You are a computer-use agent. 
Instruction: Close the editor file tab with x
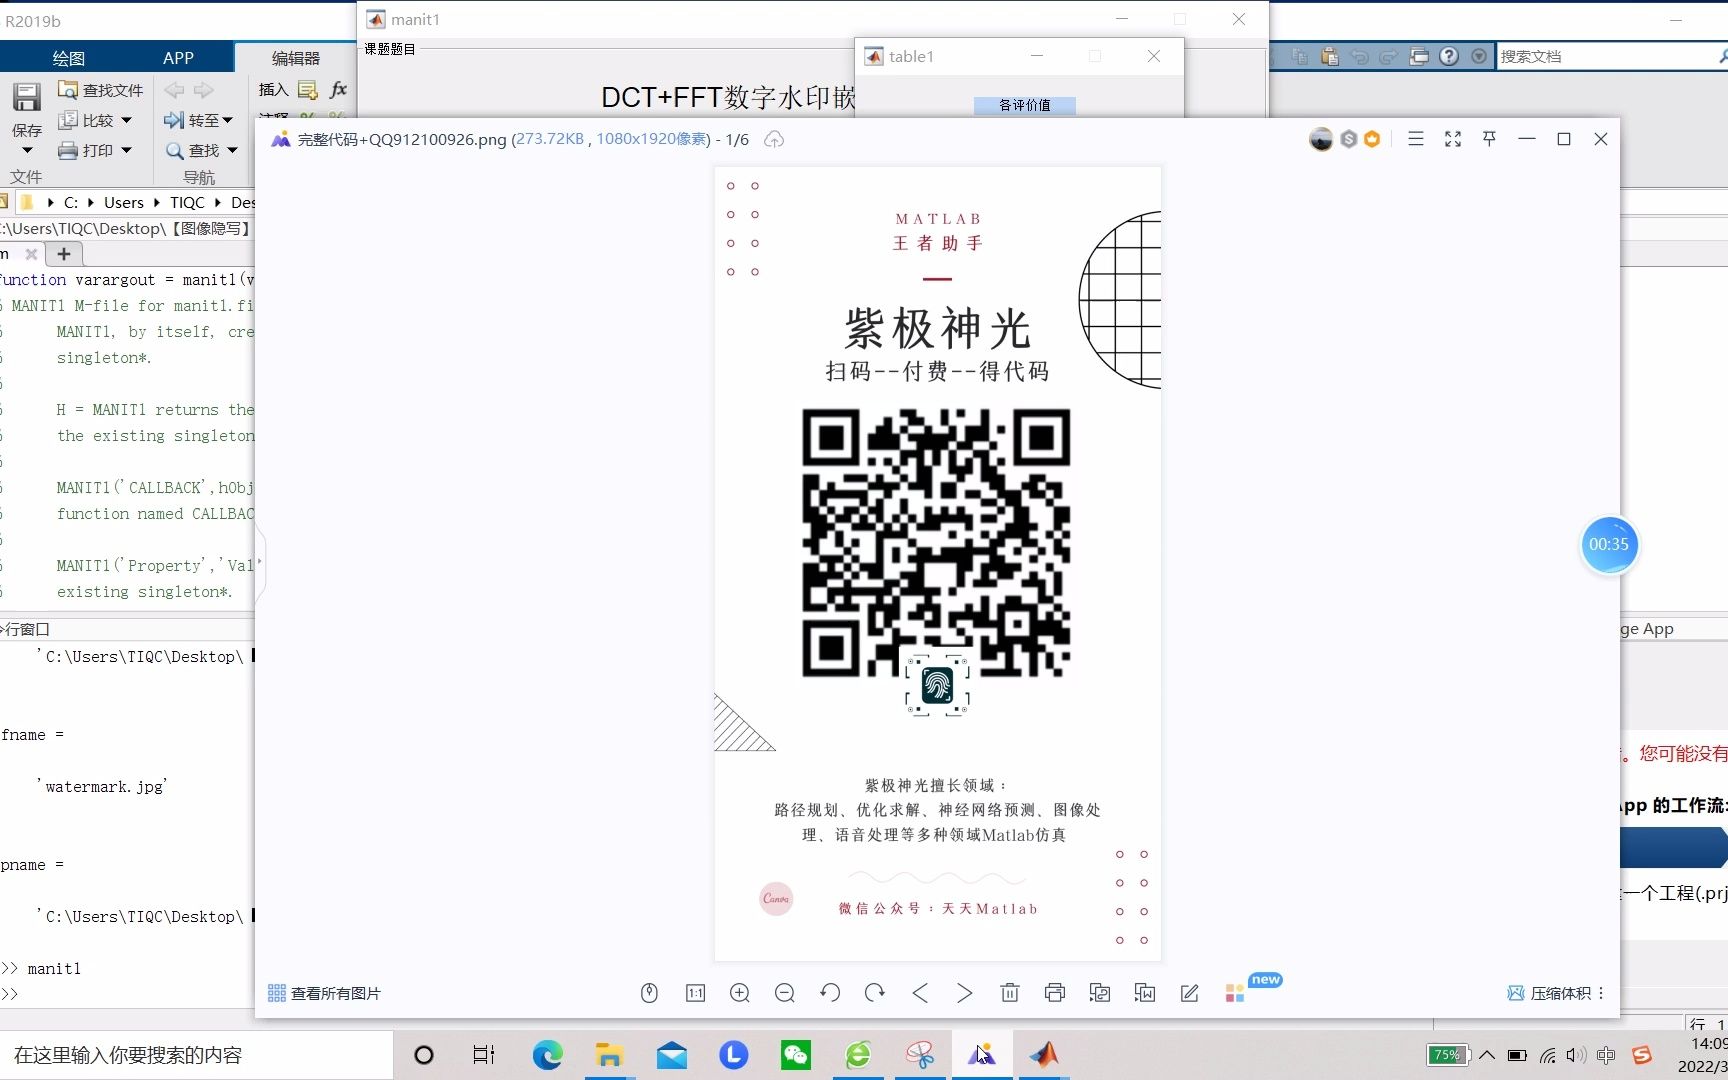(31, 254)
